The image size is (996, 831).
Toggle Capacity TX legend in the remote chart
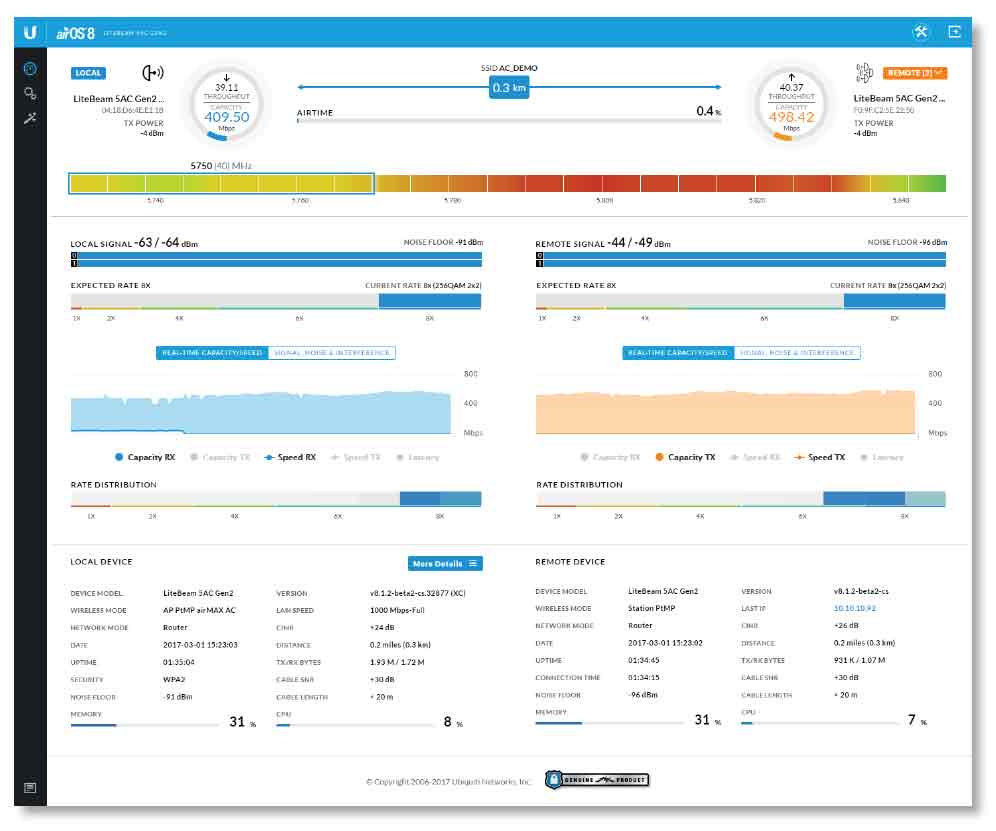click(x=685, y=457)
